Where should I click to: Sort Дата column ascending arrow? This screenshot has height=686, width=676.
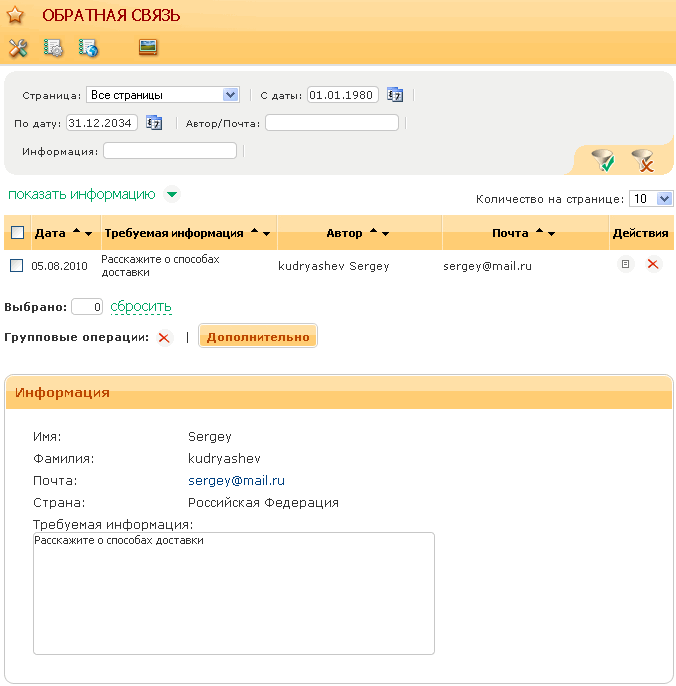pyautogui.click(x=76, y=232)
